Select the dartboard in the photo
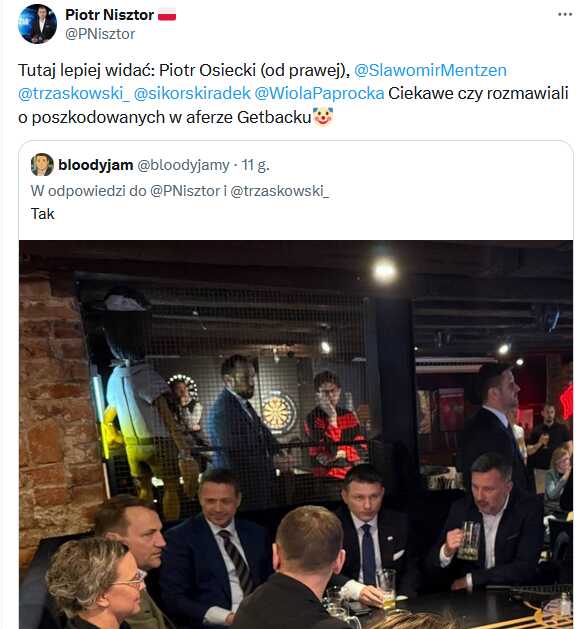The image size is (584, 629). [278, 413]
